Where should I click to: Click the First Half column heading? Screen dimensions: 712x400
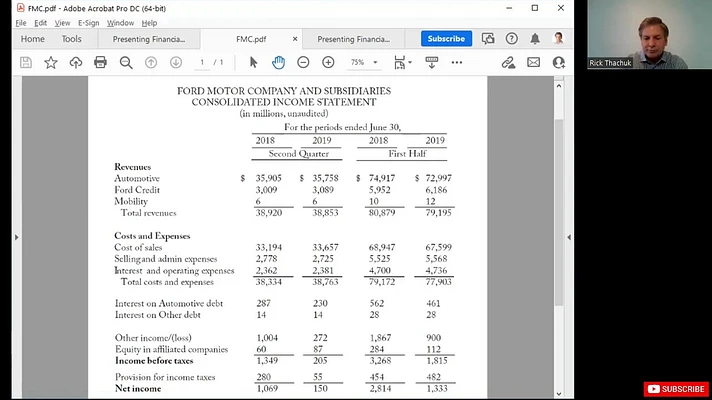(x=407, y=154)
